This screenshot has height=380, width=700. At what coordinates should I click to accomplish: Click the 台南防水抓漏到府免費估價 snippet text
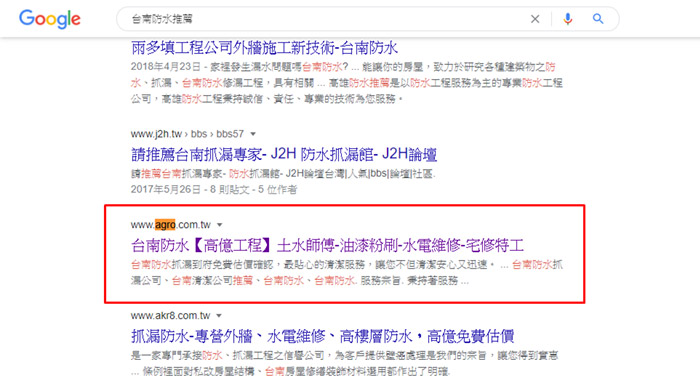(346, 273)
